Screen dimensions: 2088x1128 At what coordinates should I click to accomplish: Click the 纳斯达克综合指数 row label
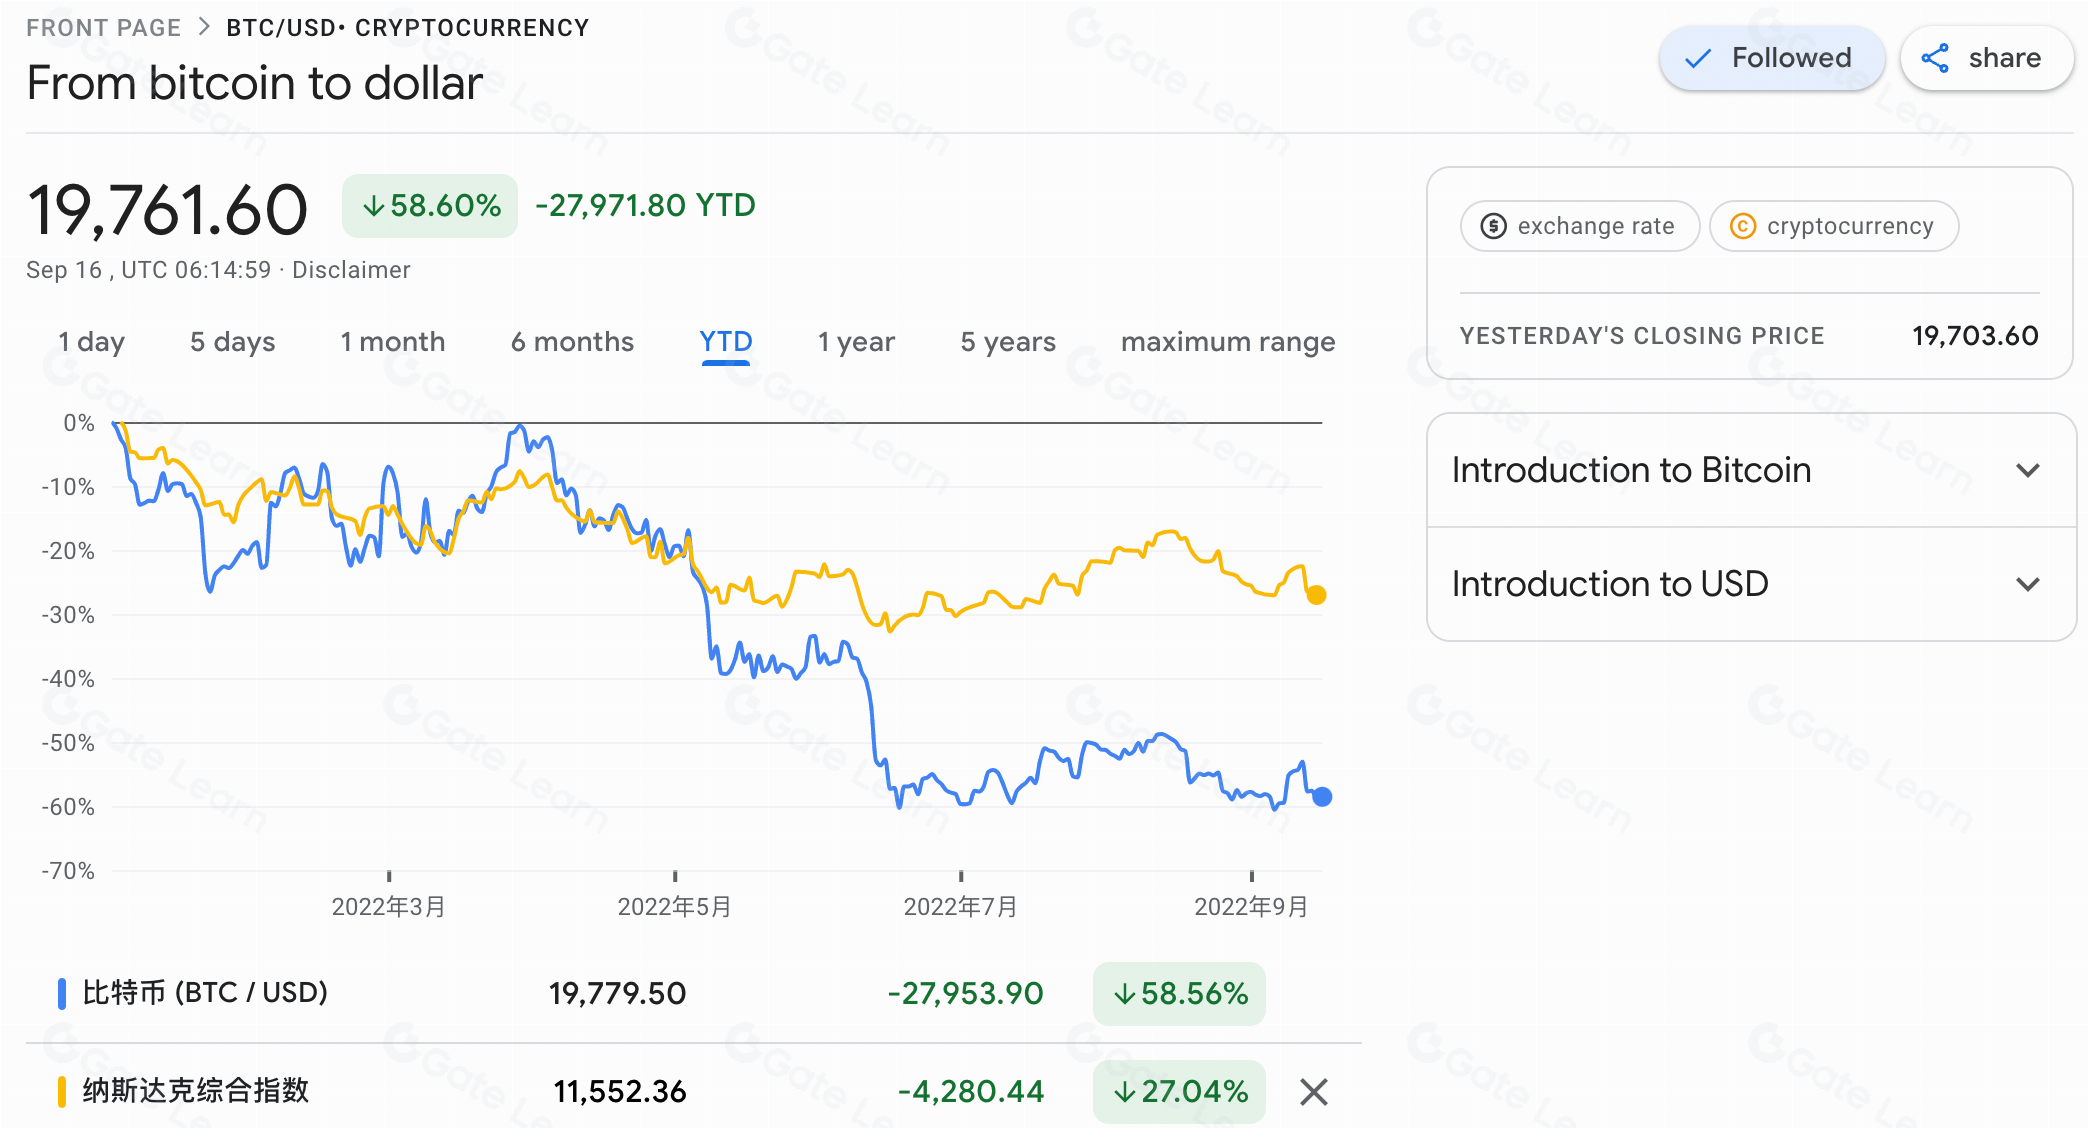click(196, 1091)
